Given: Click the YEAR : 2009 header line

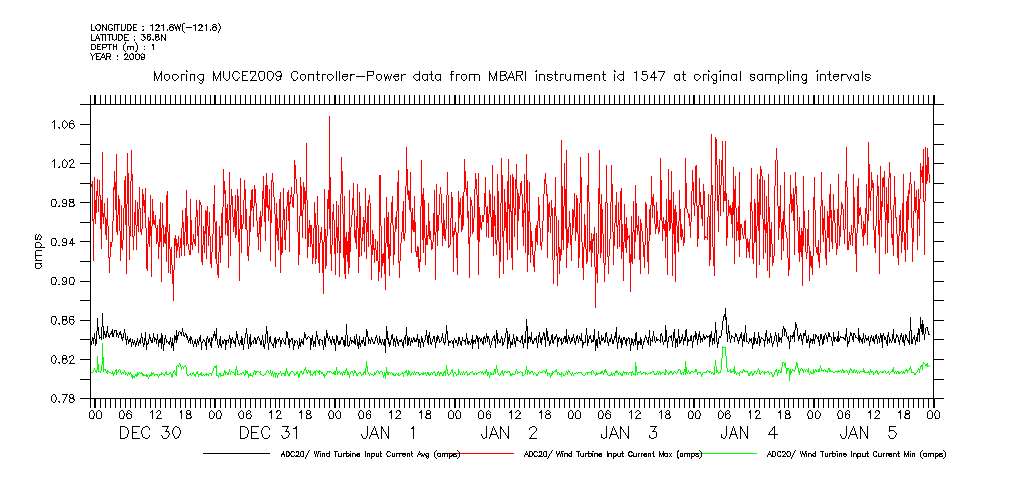Looking at the screenshot, I should (118, 57).
